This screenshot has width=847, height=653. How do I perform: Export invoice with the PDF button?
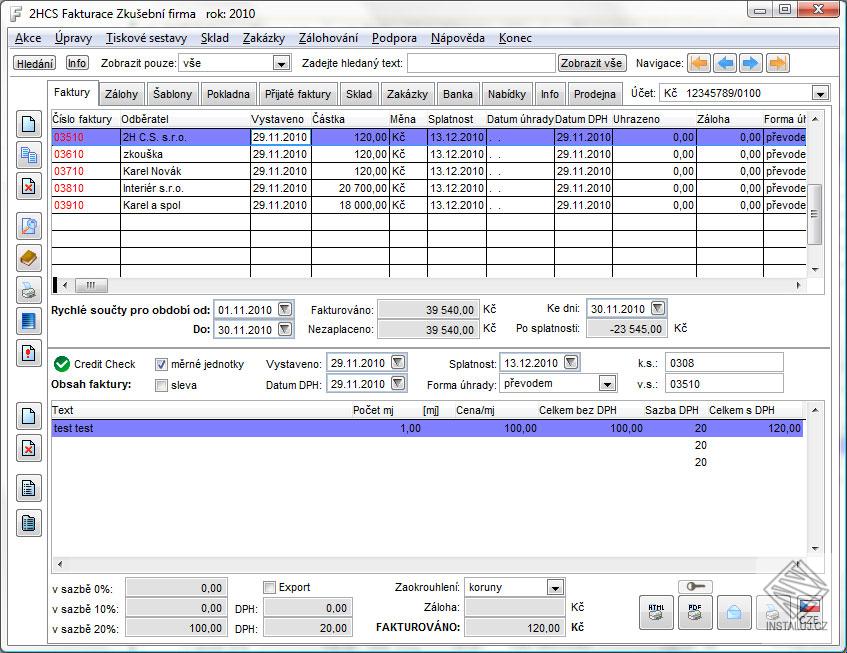694,612
